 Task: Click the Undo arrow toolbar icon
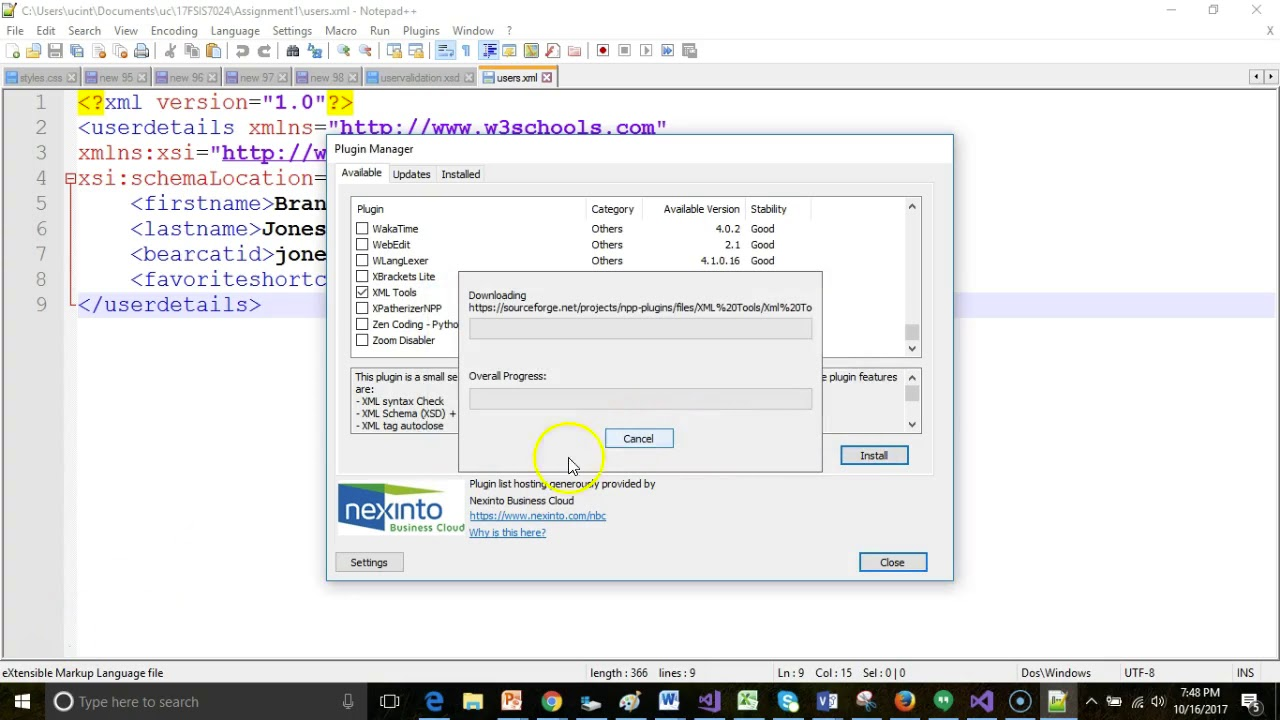coord(242,51)
